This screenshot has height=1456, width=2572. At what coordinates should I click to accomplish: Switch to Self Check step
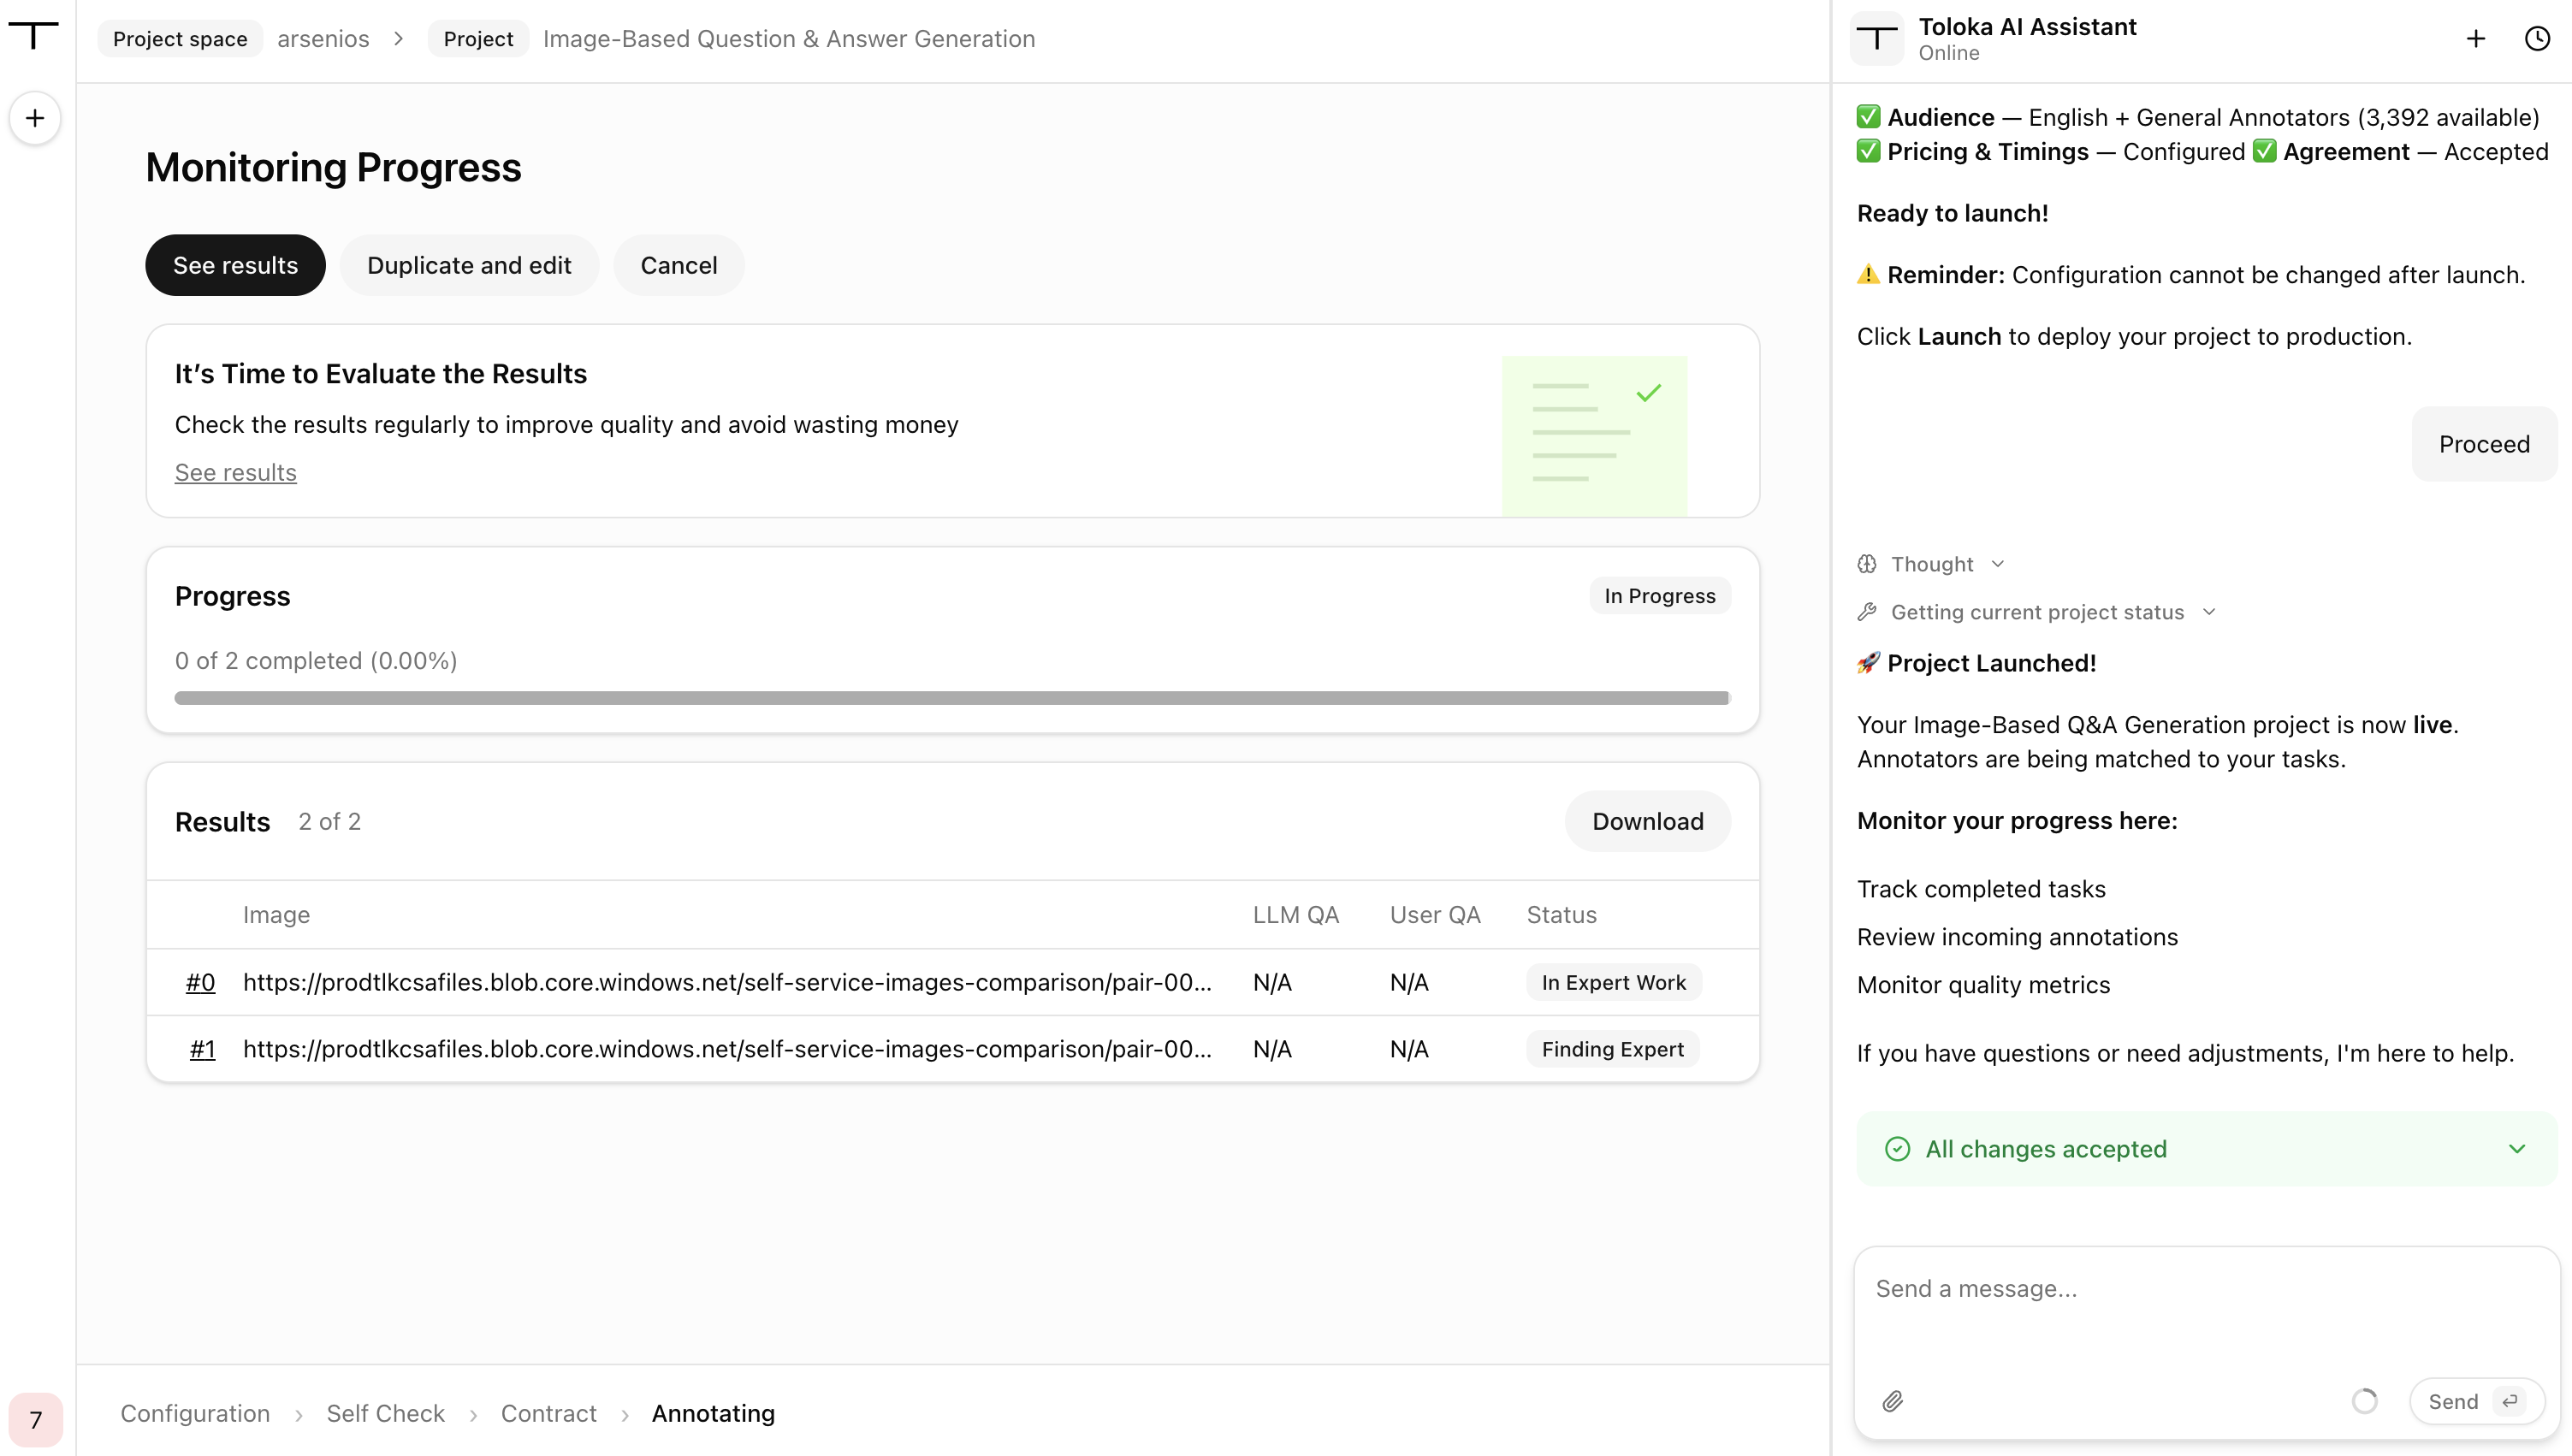point(385,1413)
